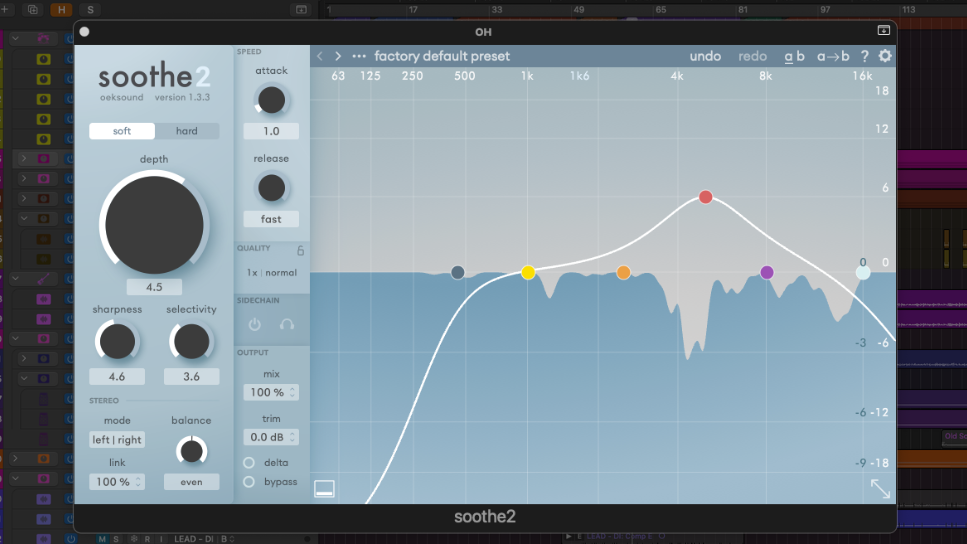The height and width of the screenshot is (544, 967).
Task: Click the DAW duplicate track icon
Action: (x=32, y=9)
